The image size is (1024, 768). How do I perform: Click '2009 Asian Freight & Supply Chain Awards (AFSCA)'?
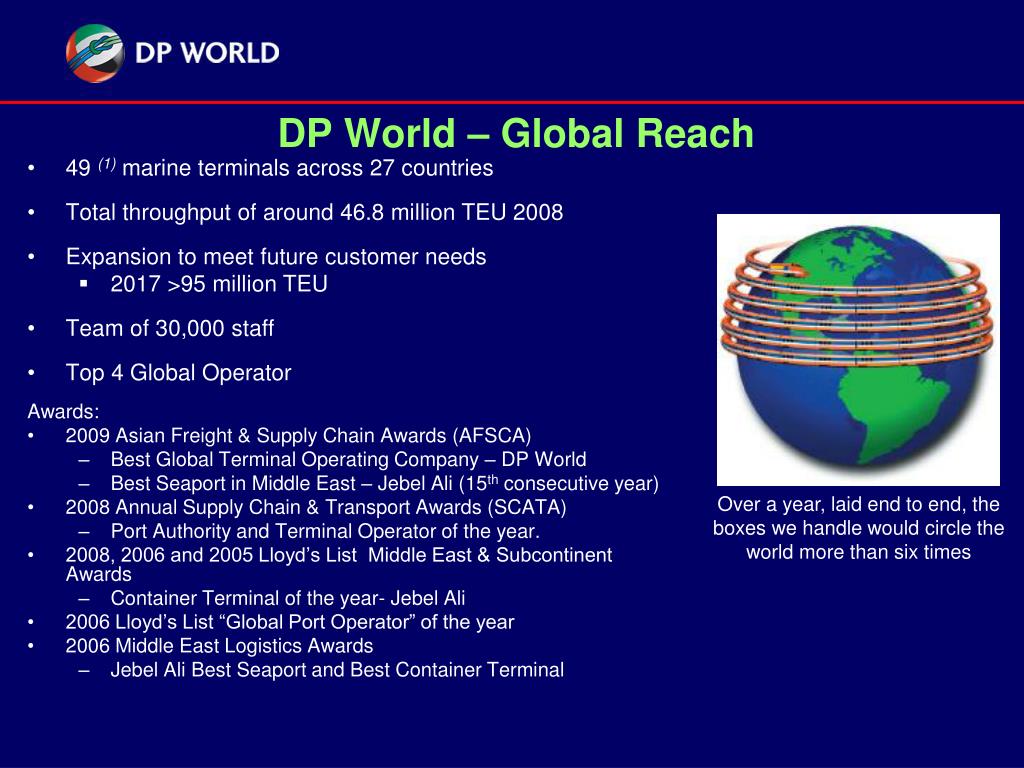(298, 436)
